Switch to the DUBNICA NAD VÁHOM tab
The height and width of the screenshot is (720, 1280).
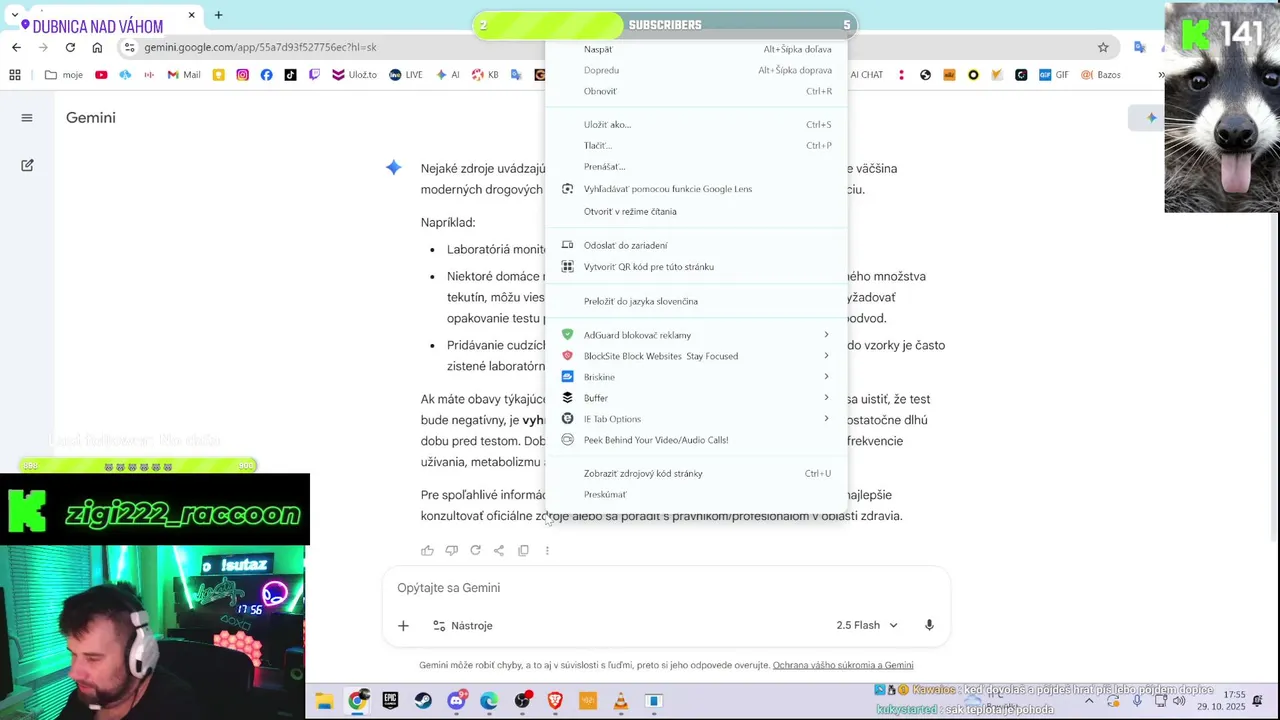[x=105, y=19]
